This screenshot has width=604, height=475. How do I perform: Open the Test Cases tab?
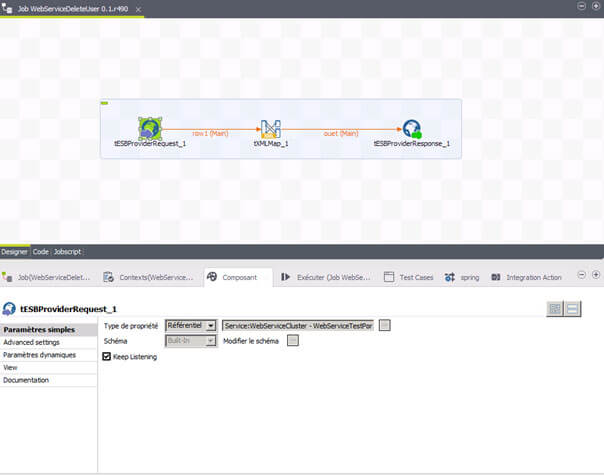coord(409,277)
